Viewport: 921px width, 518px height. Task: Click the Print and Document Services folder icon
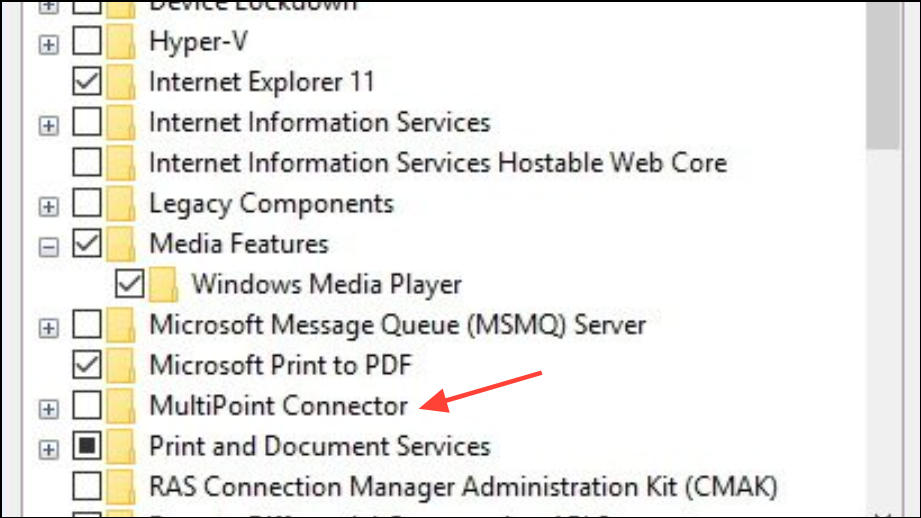click(121, 446)
